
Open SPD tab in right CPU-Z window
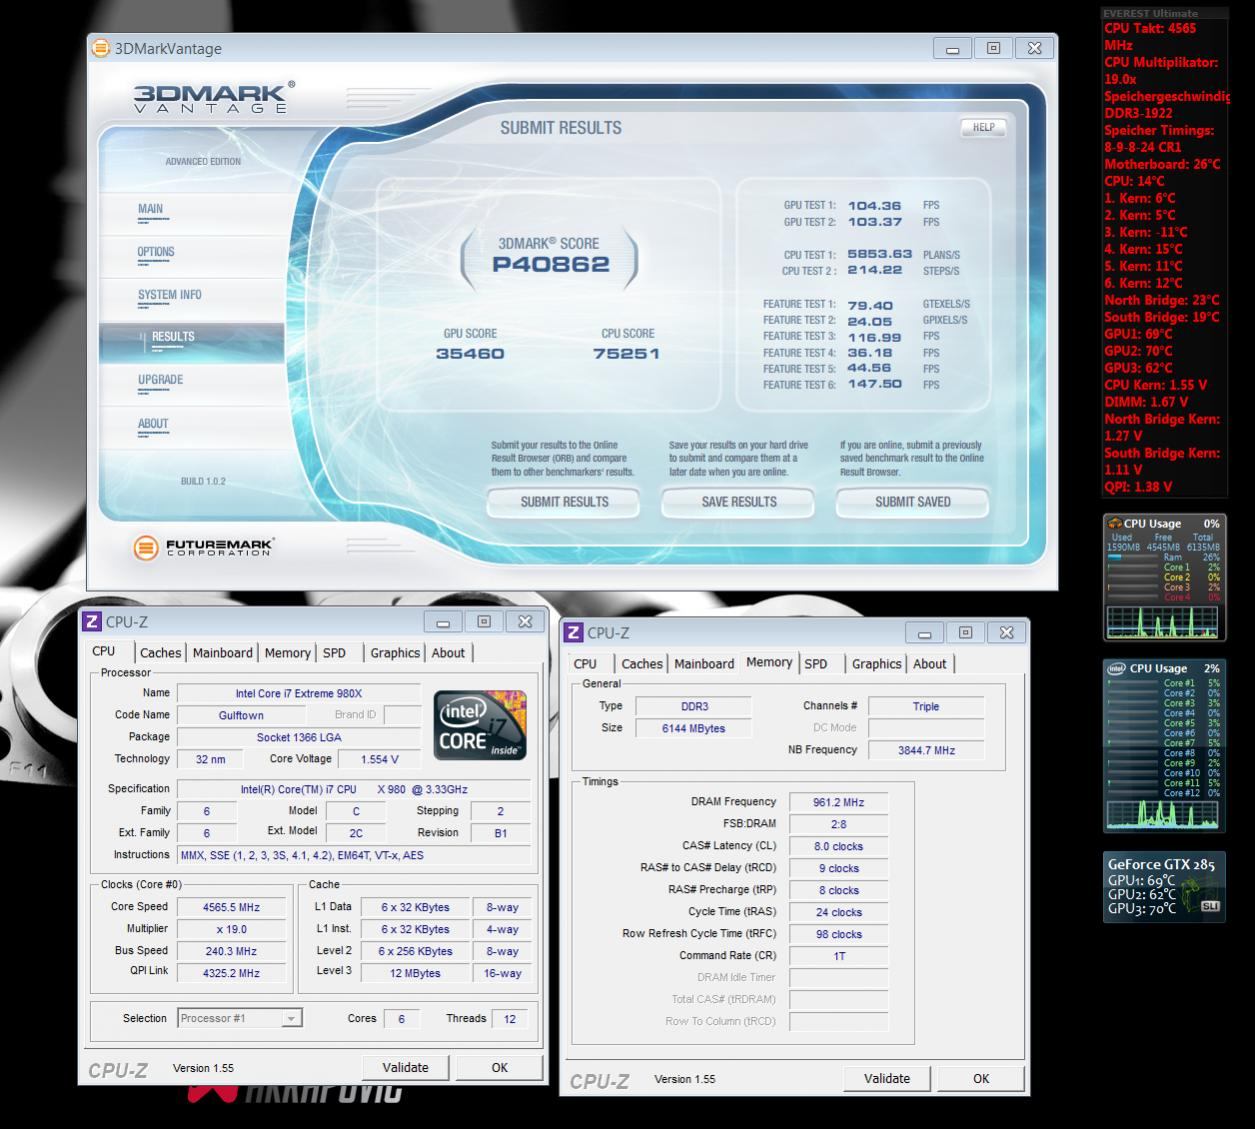(816, 664)
